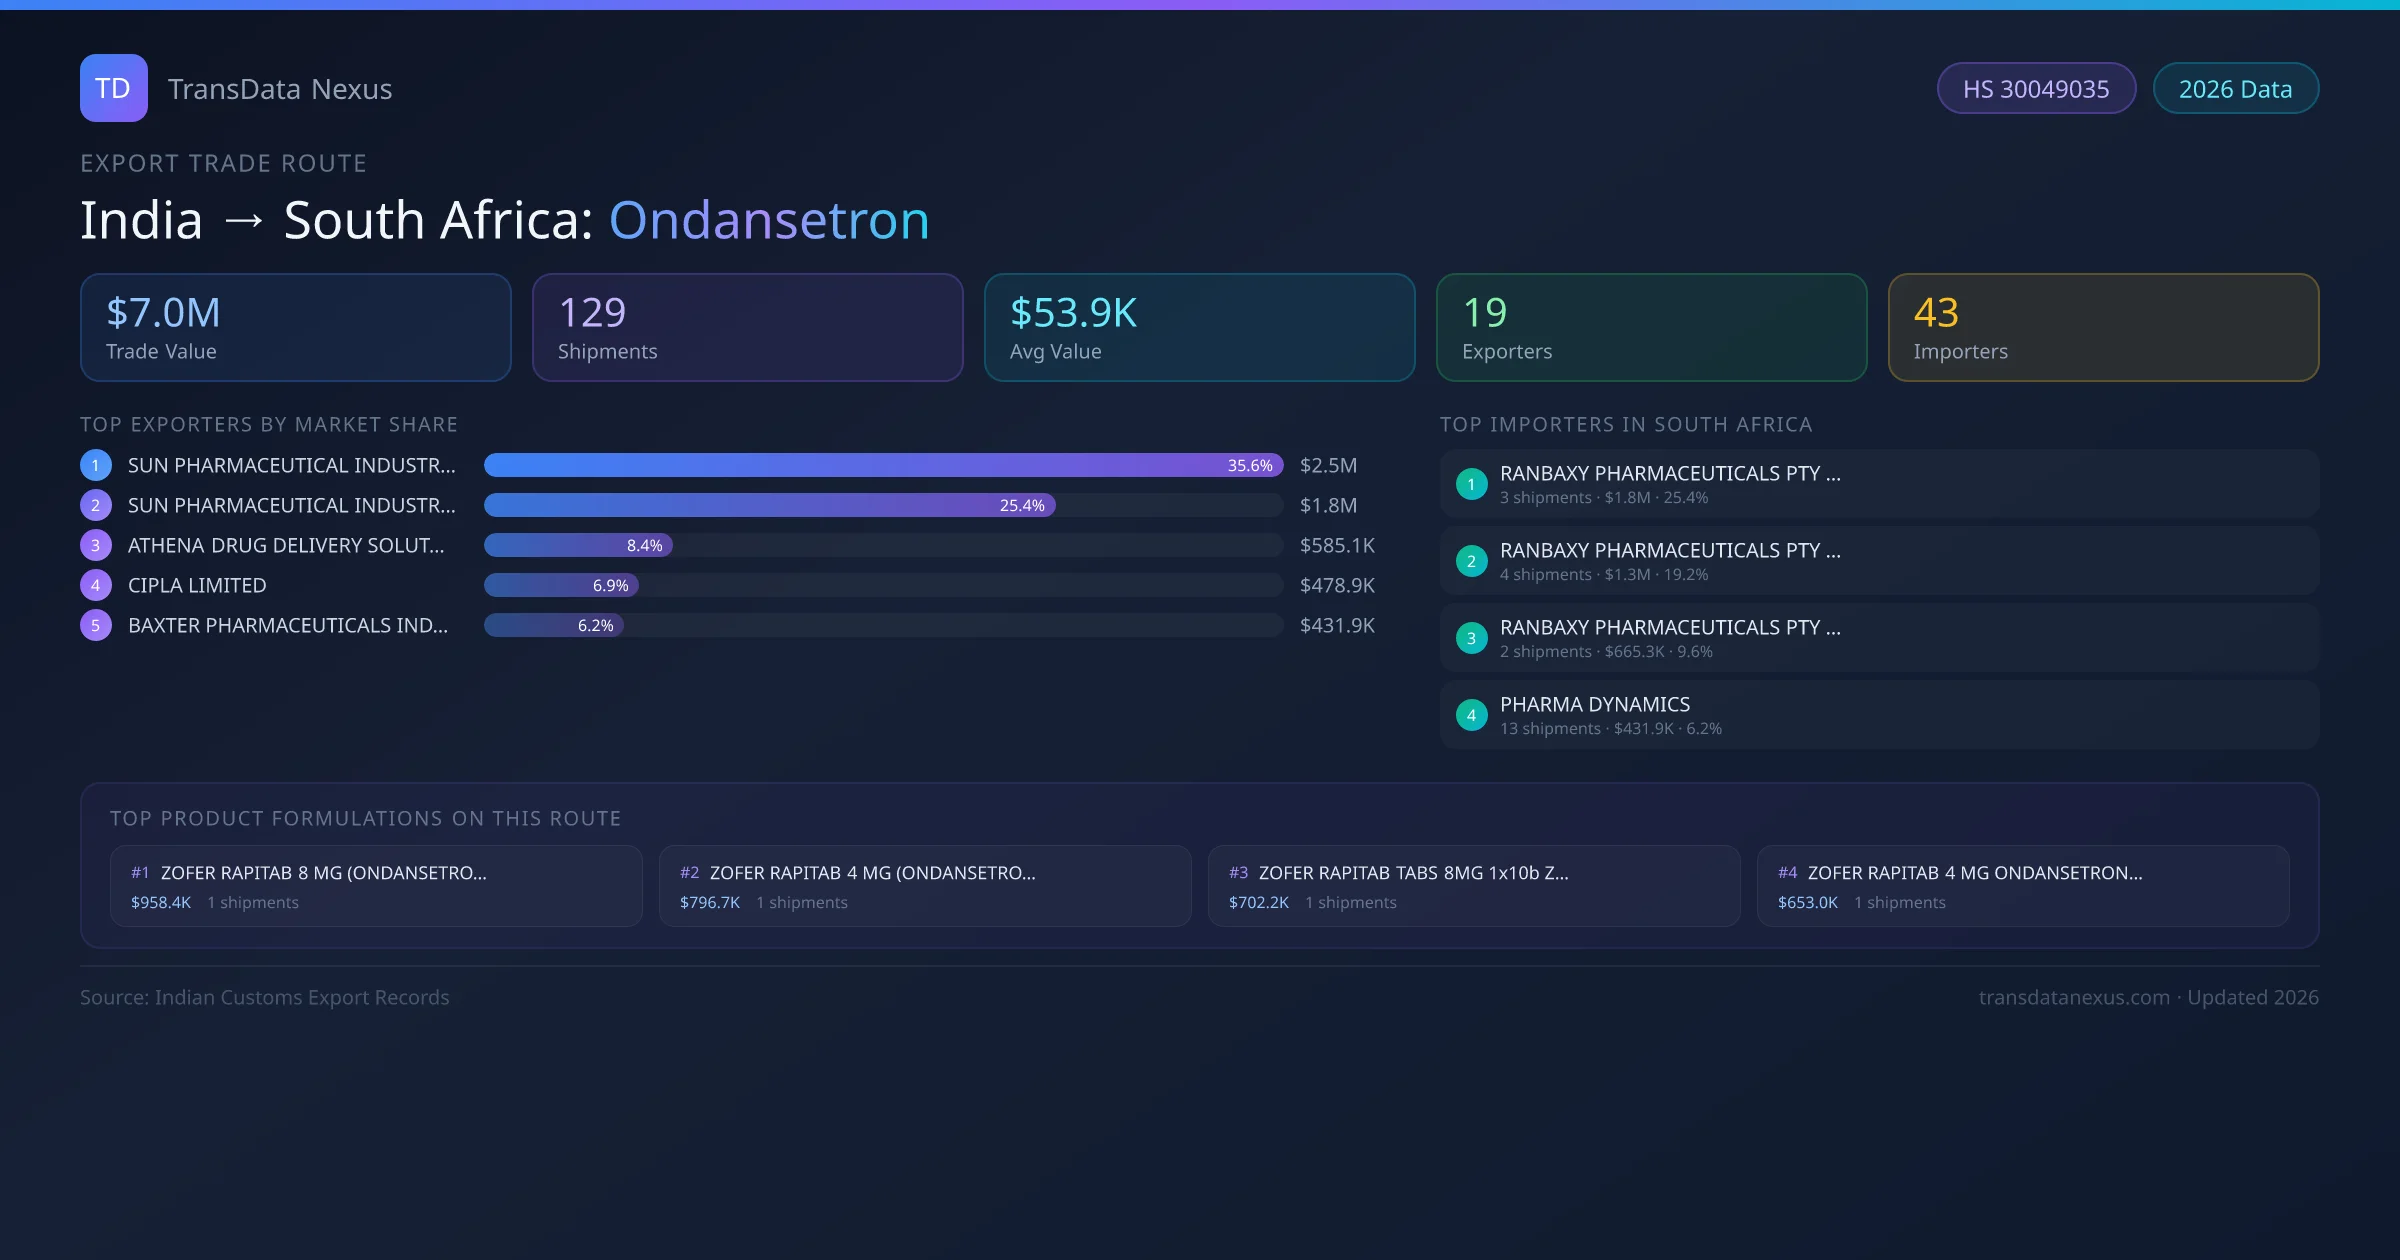Open the 129 Shipments stat card

(747, 328)
